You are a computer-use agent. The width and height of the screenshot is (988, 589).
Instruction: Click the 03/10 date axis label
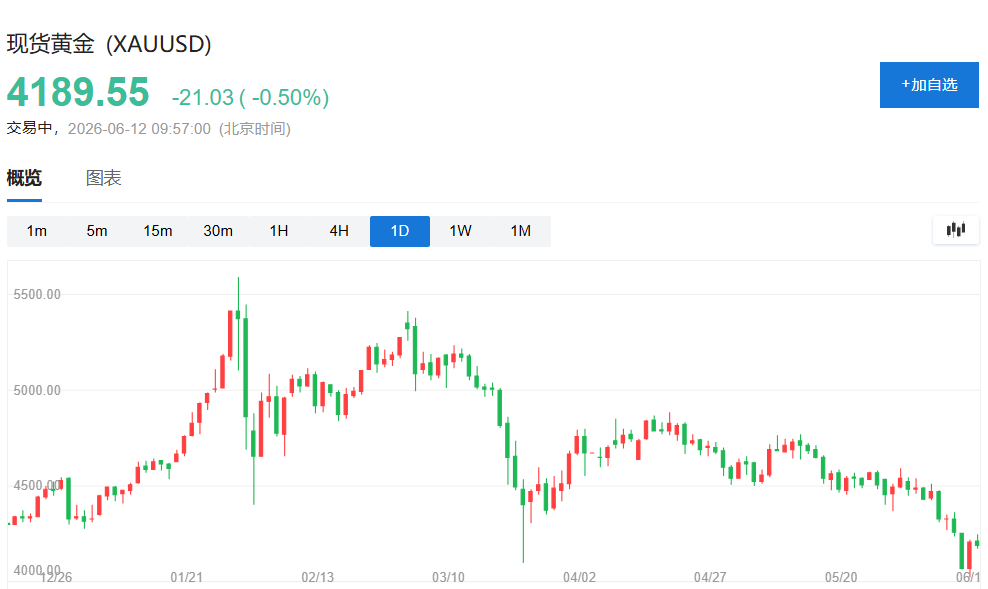[448, 577]
